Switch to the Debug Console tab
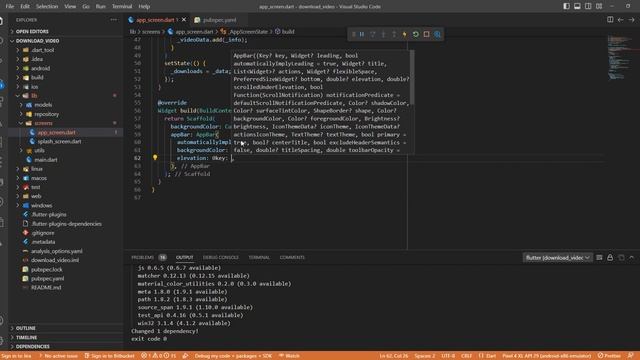Viewport: 640px width, 360px height. (221, 258)
